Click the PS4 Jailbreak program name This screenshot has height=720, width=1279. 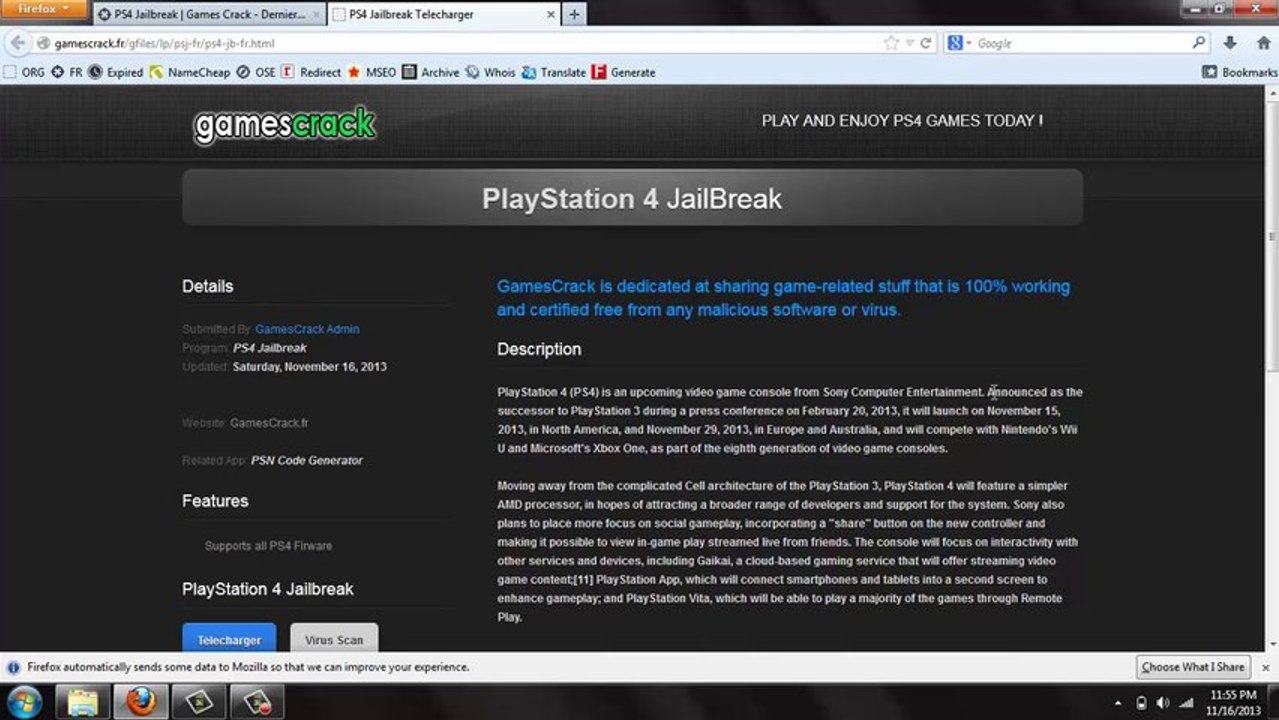pos(270,348)
